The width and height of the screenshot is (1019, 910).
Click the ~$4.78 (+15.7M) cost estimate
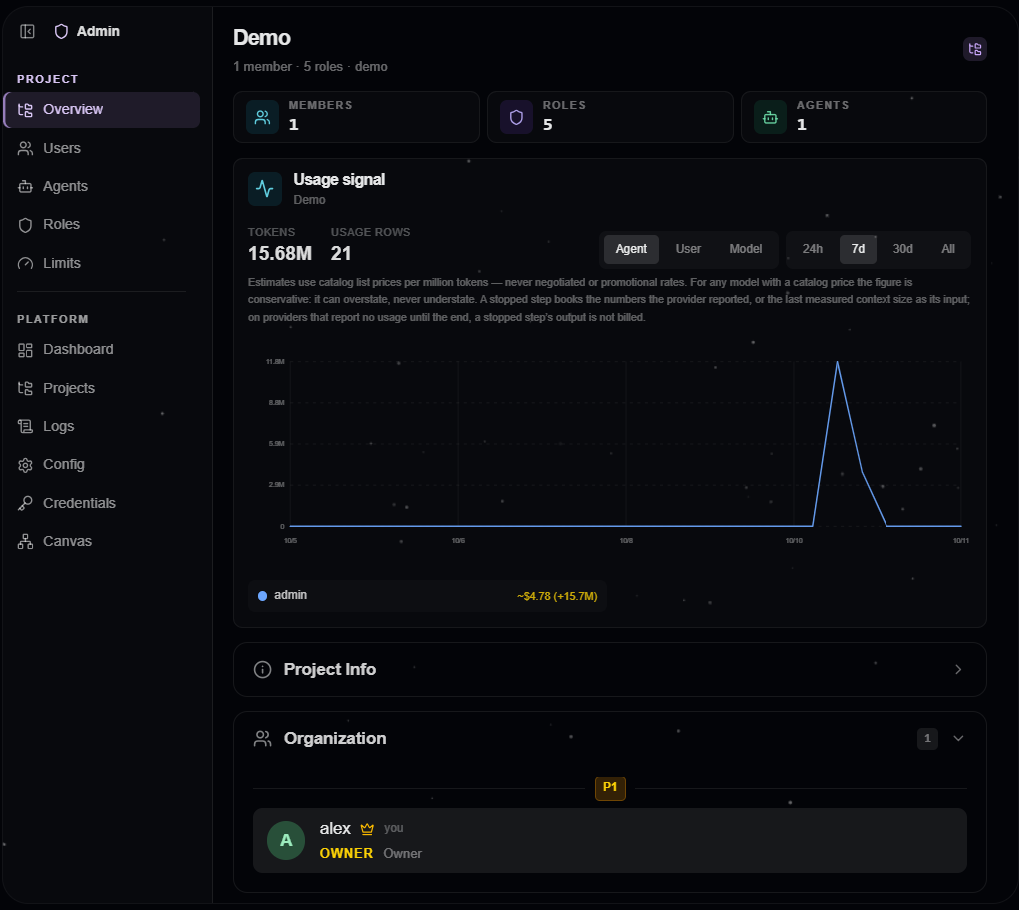[557, 596]
